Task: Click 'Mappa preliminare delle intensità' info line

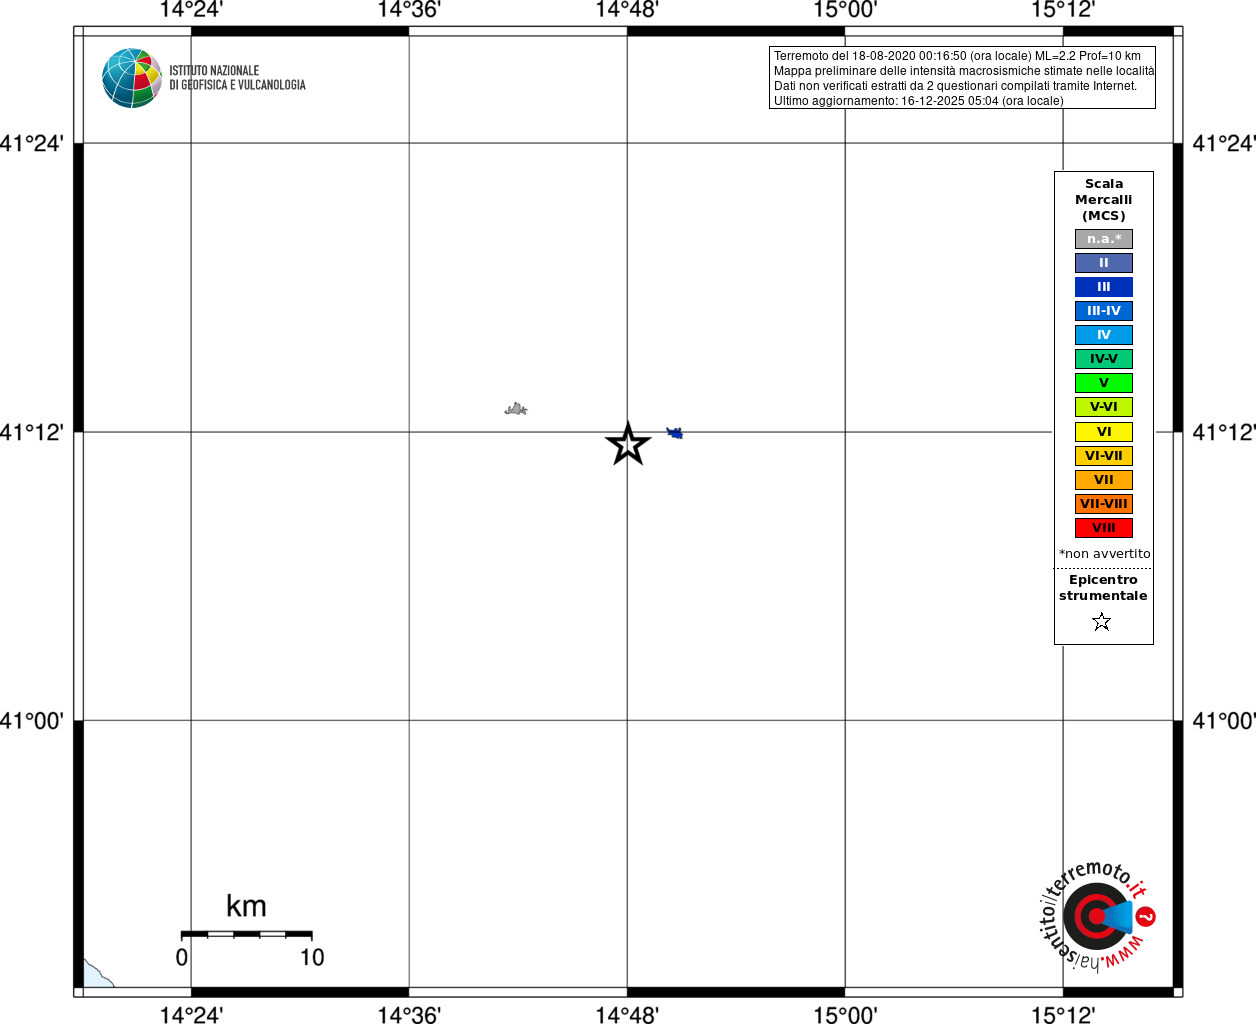Action: click(x=964, y=71)
